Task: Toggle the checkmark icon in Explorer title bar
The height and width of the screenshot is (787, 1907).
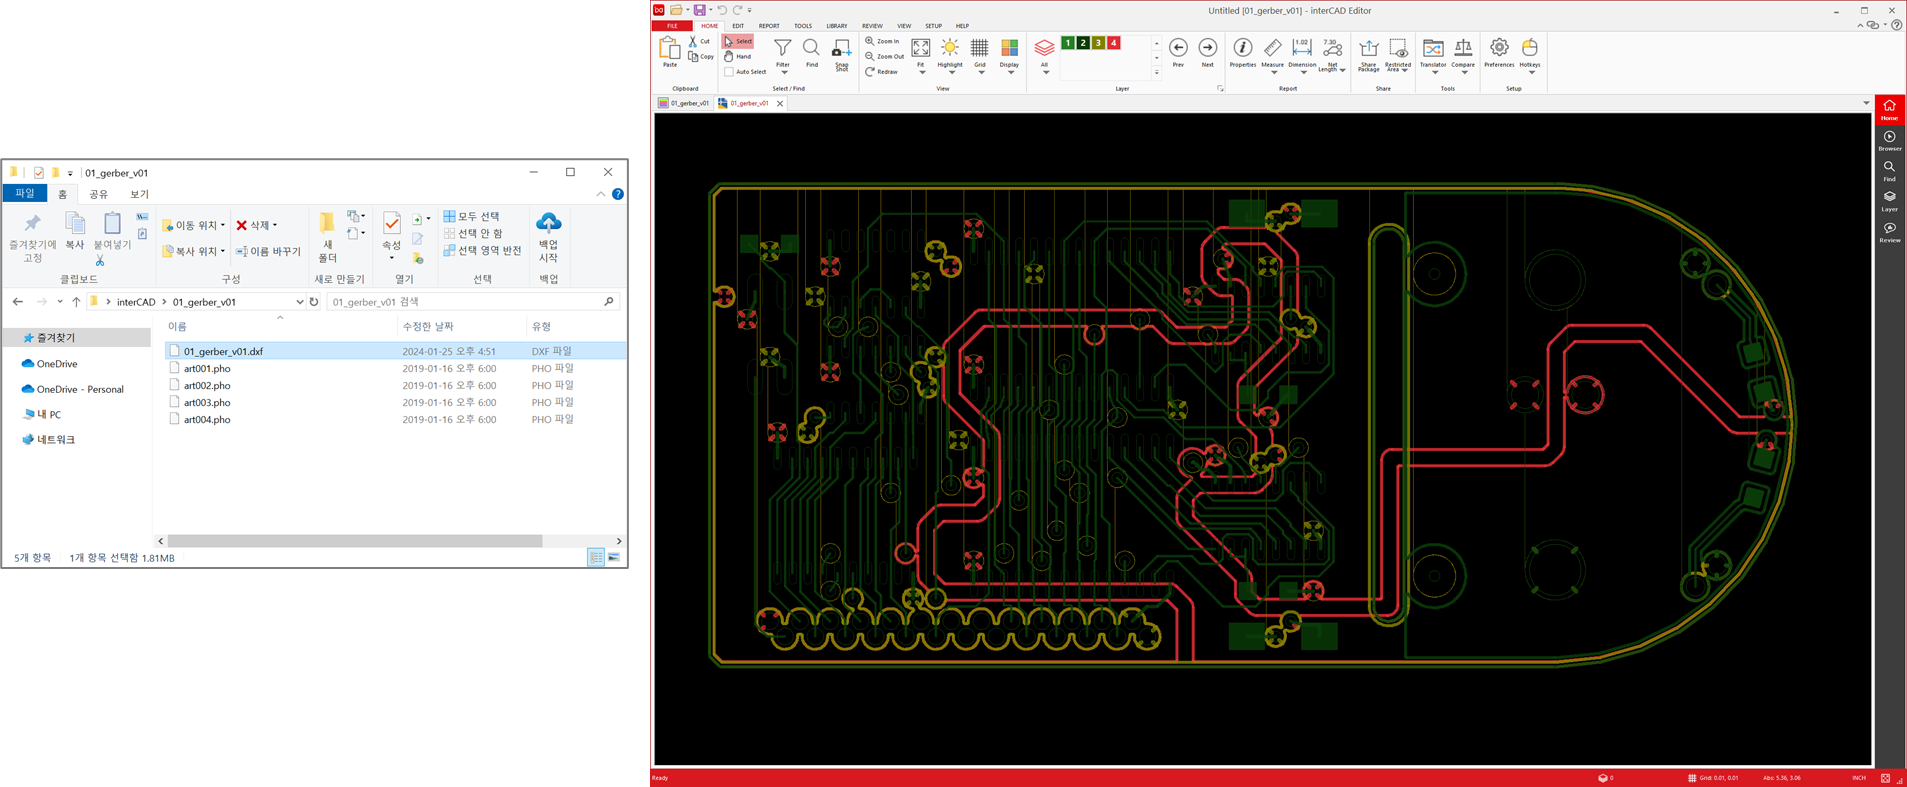Action: tap(38, 173)
